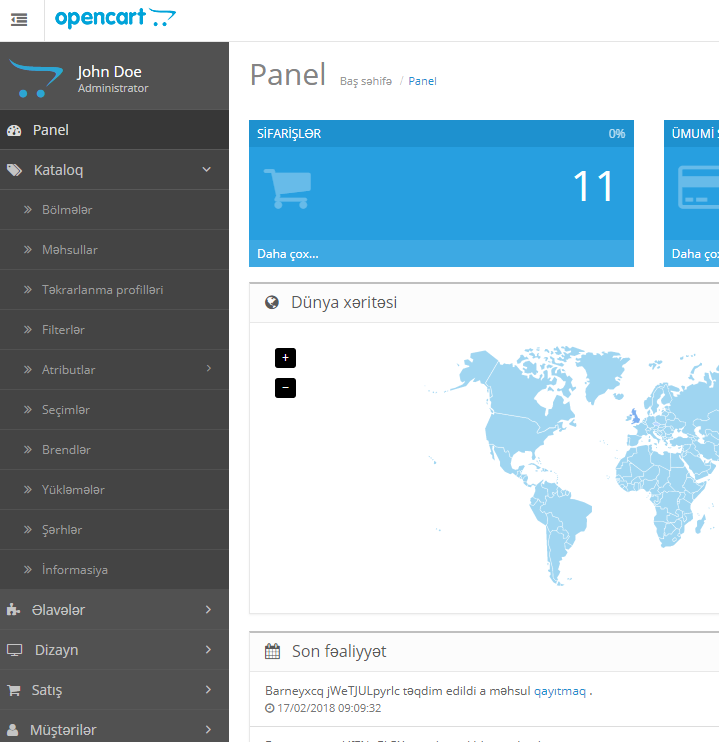
Task: Expand the Dizayn menu arrow
Action: [x=208, y=649]
